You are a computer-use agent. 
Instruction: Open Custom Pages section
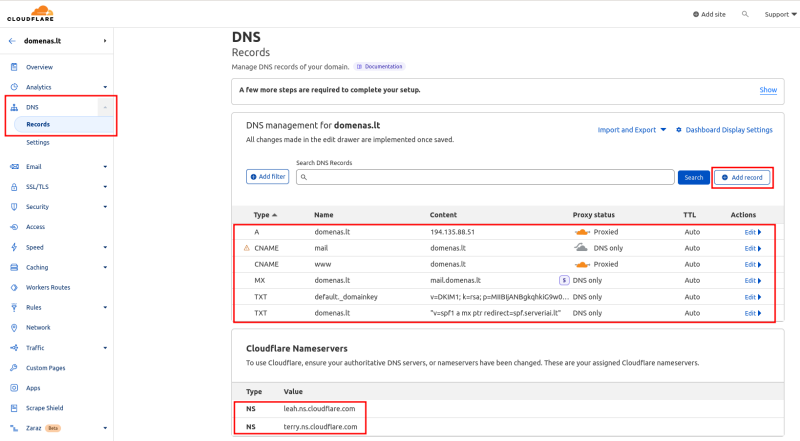tap(45, 368)
